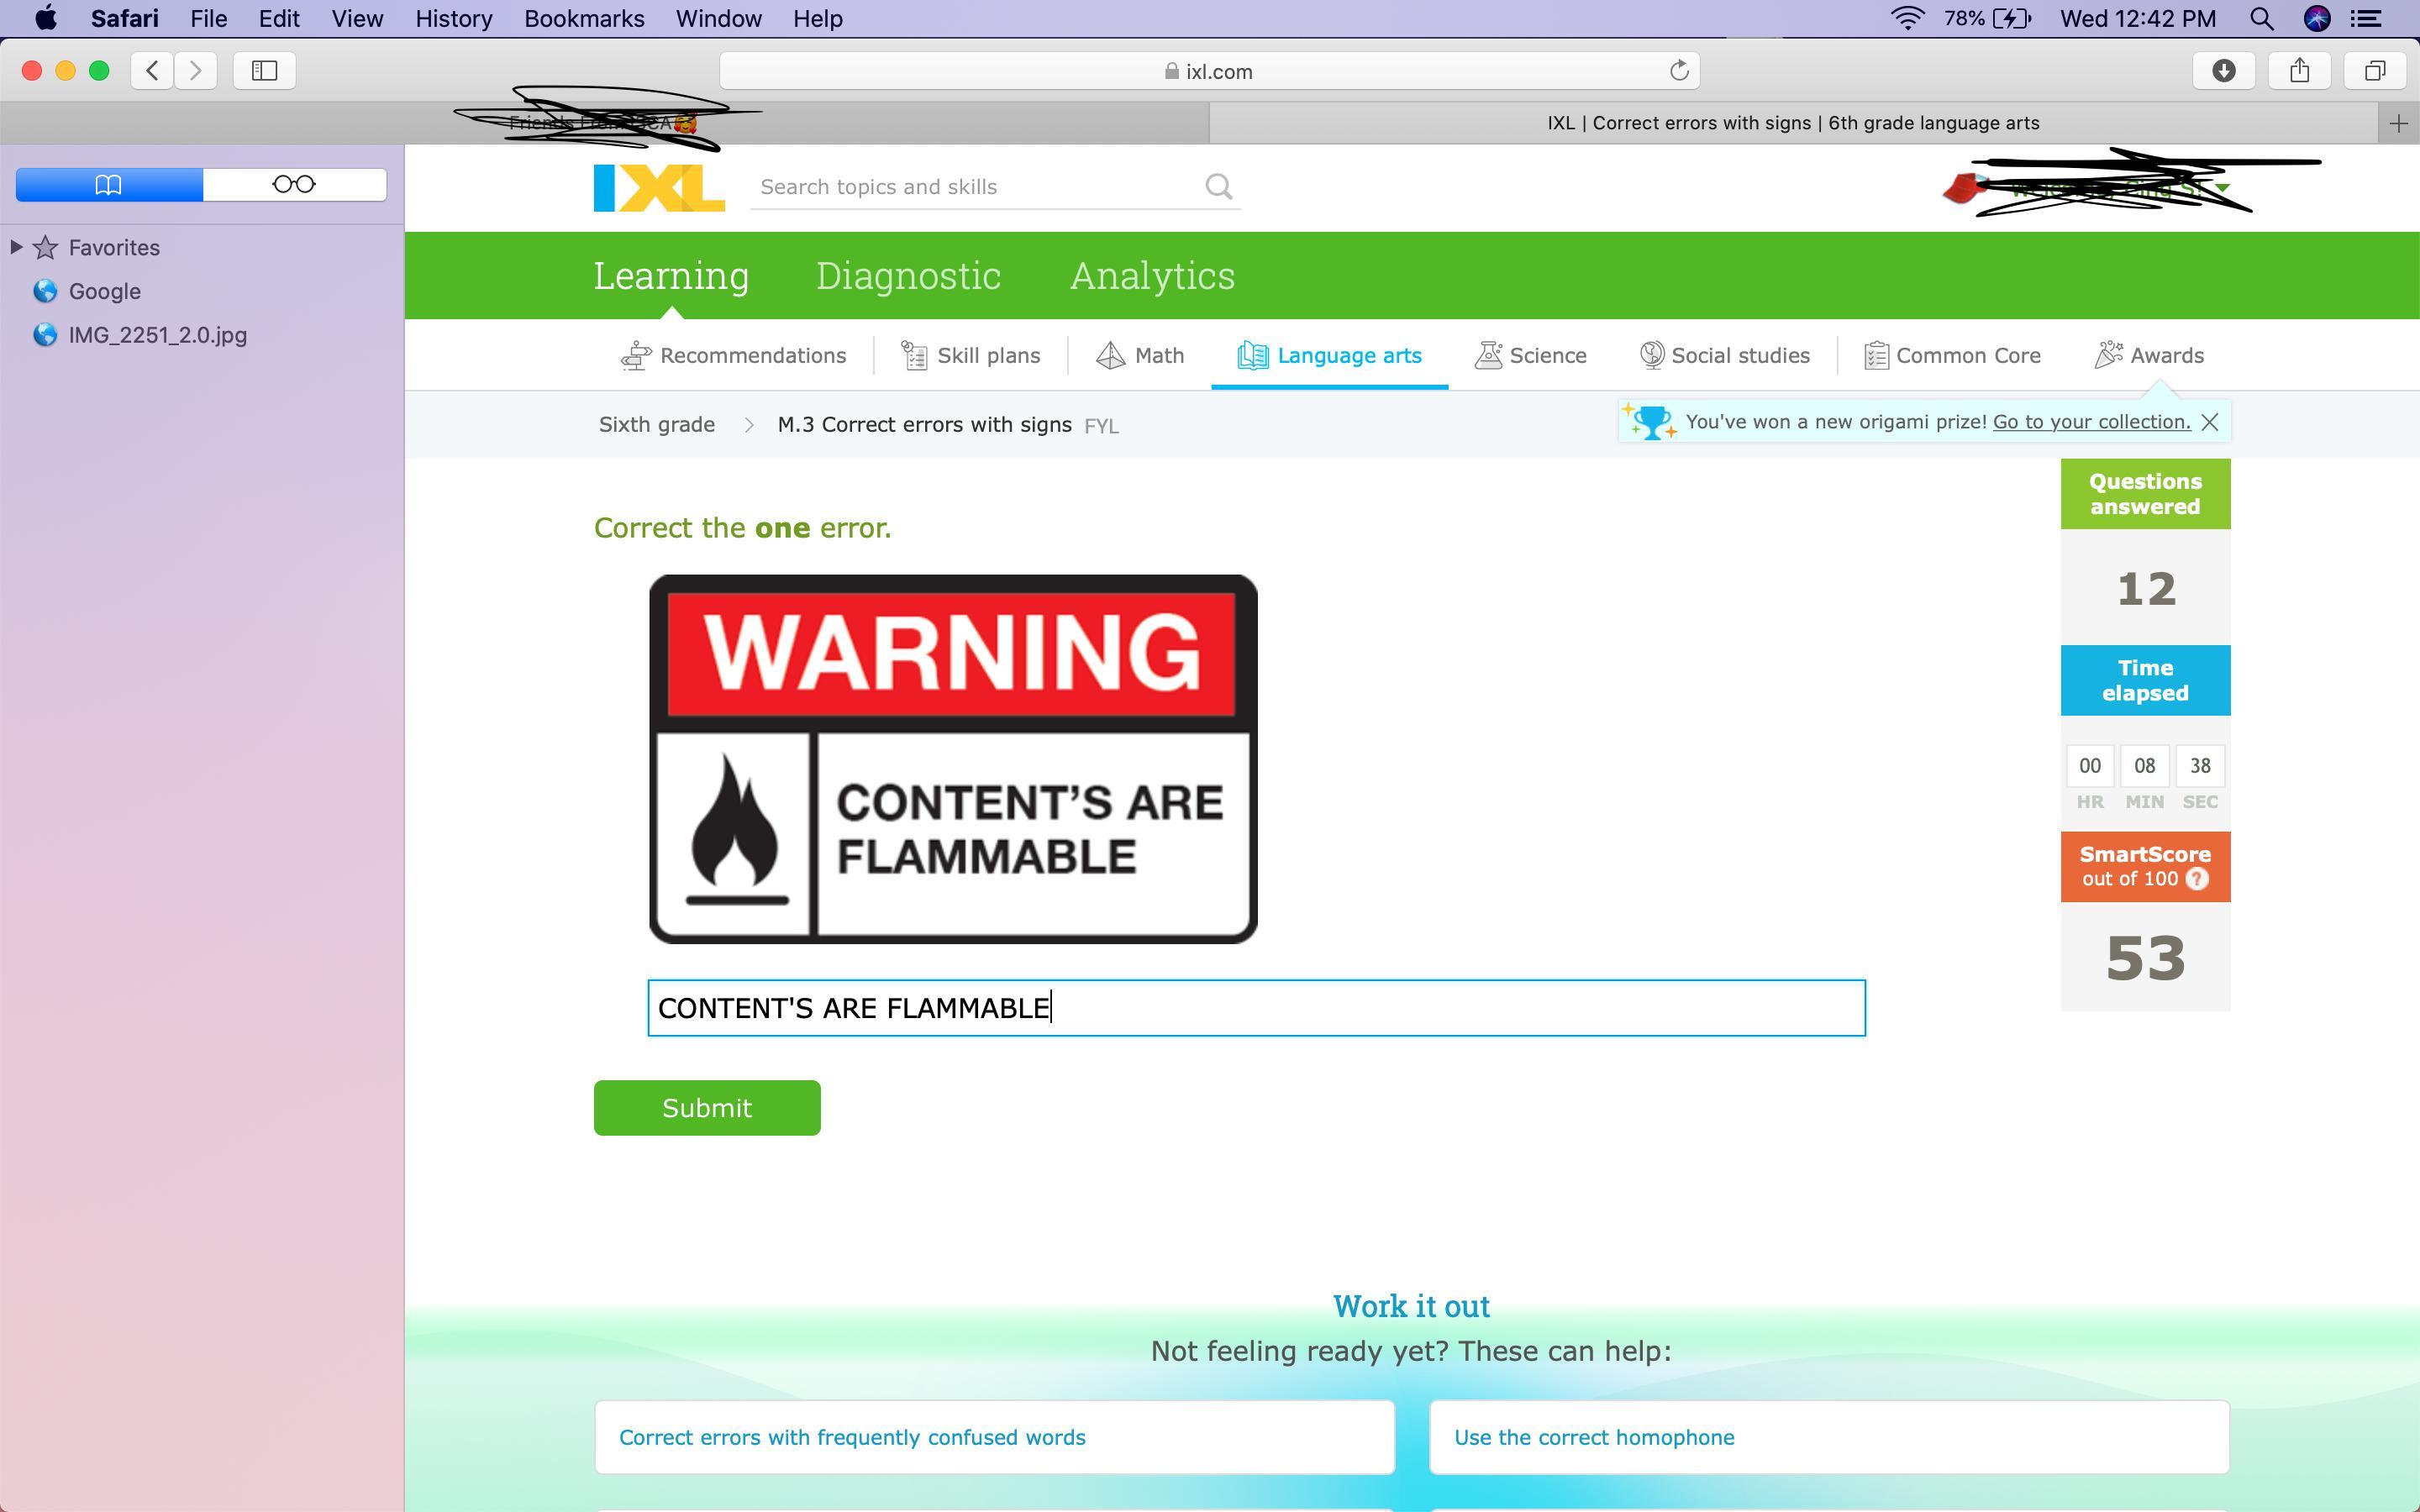Reload the page in address bar
This screenshot has width=2420, height=1512.
(1678, 71)
